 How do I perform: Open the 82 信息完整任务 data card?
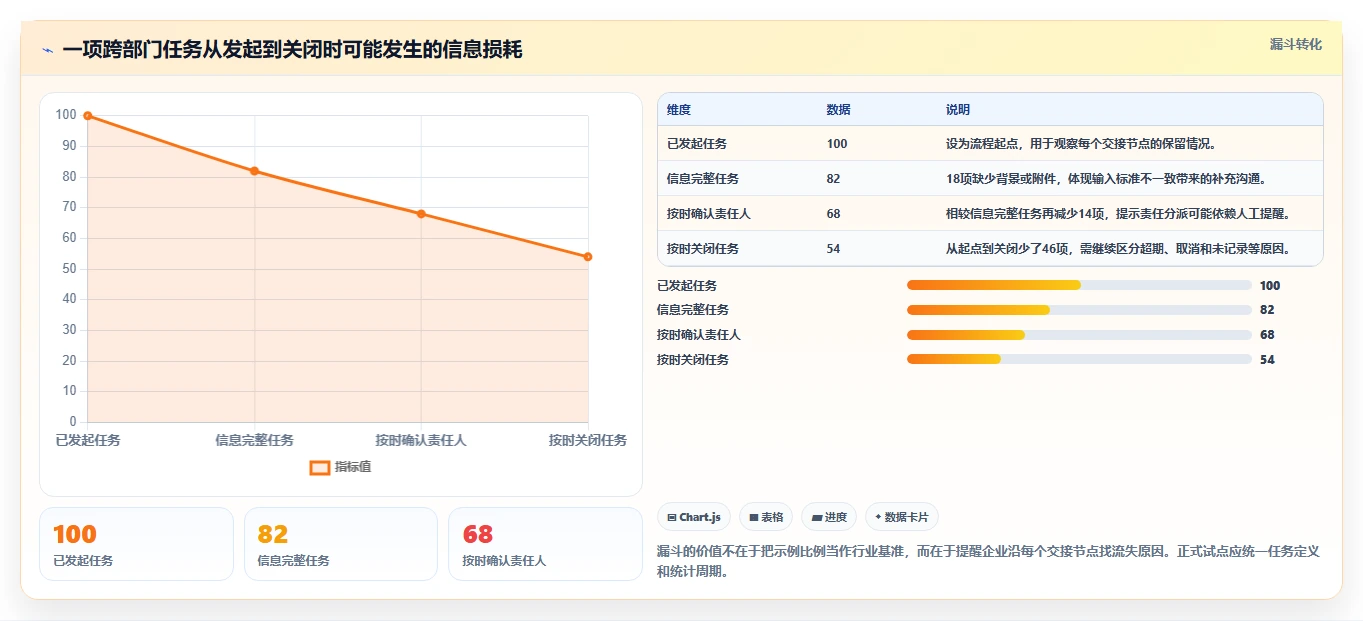click(x=341, y=544)
